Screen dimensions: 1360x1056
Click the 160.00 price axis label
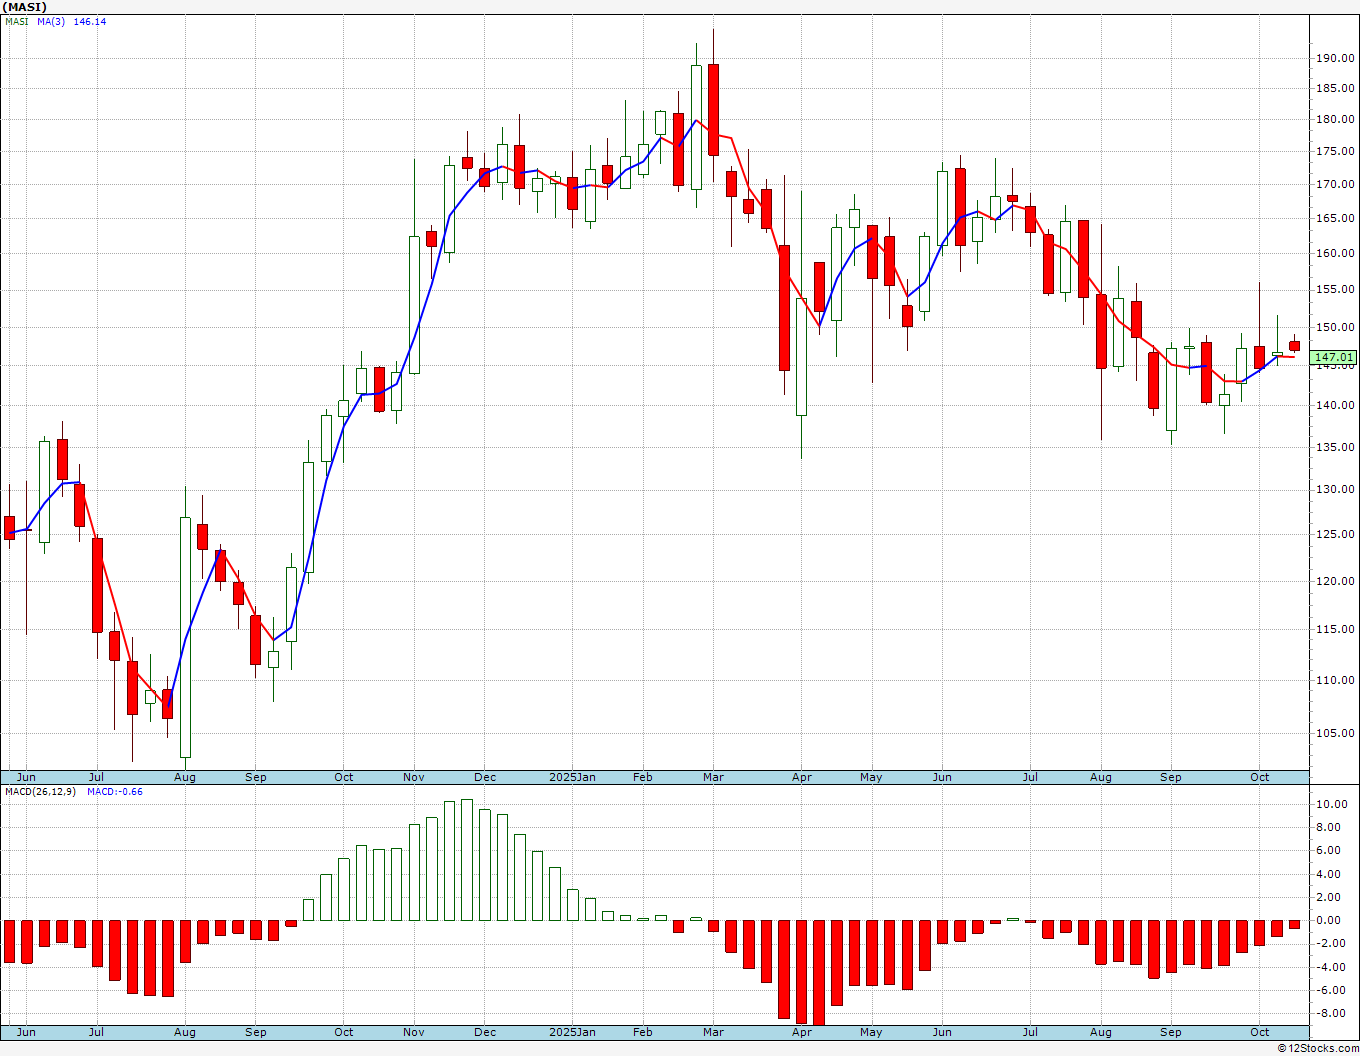[1335, 254]
